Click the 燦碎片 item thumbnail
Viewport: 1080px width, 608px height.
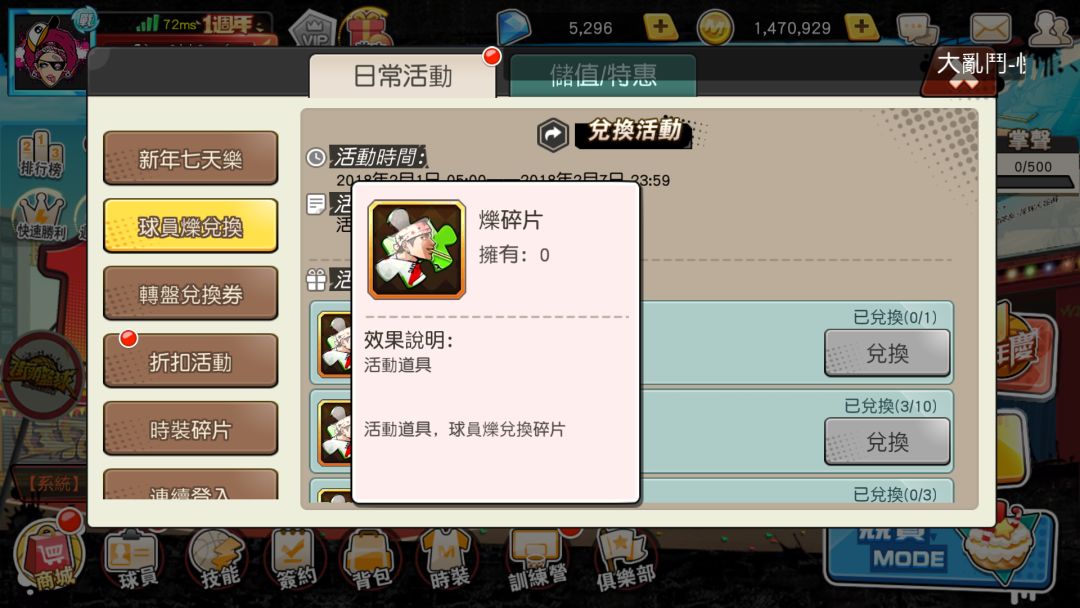point(417,250)
